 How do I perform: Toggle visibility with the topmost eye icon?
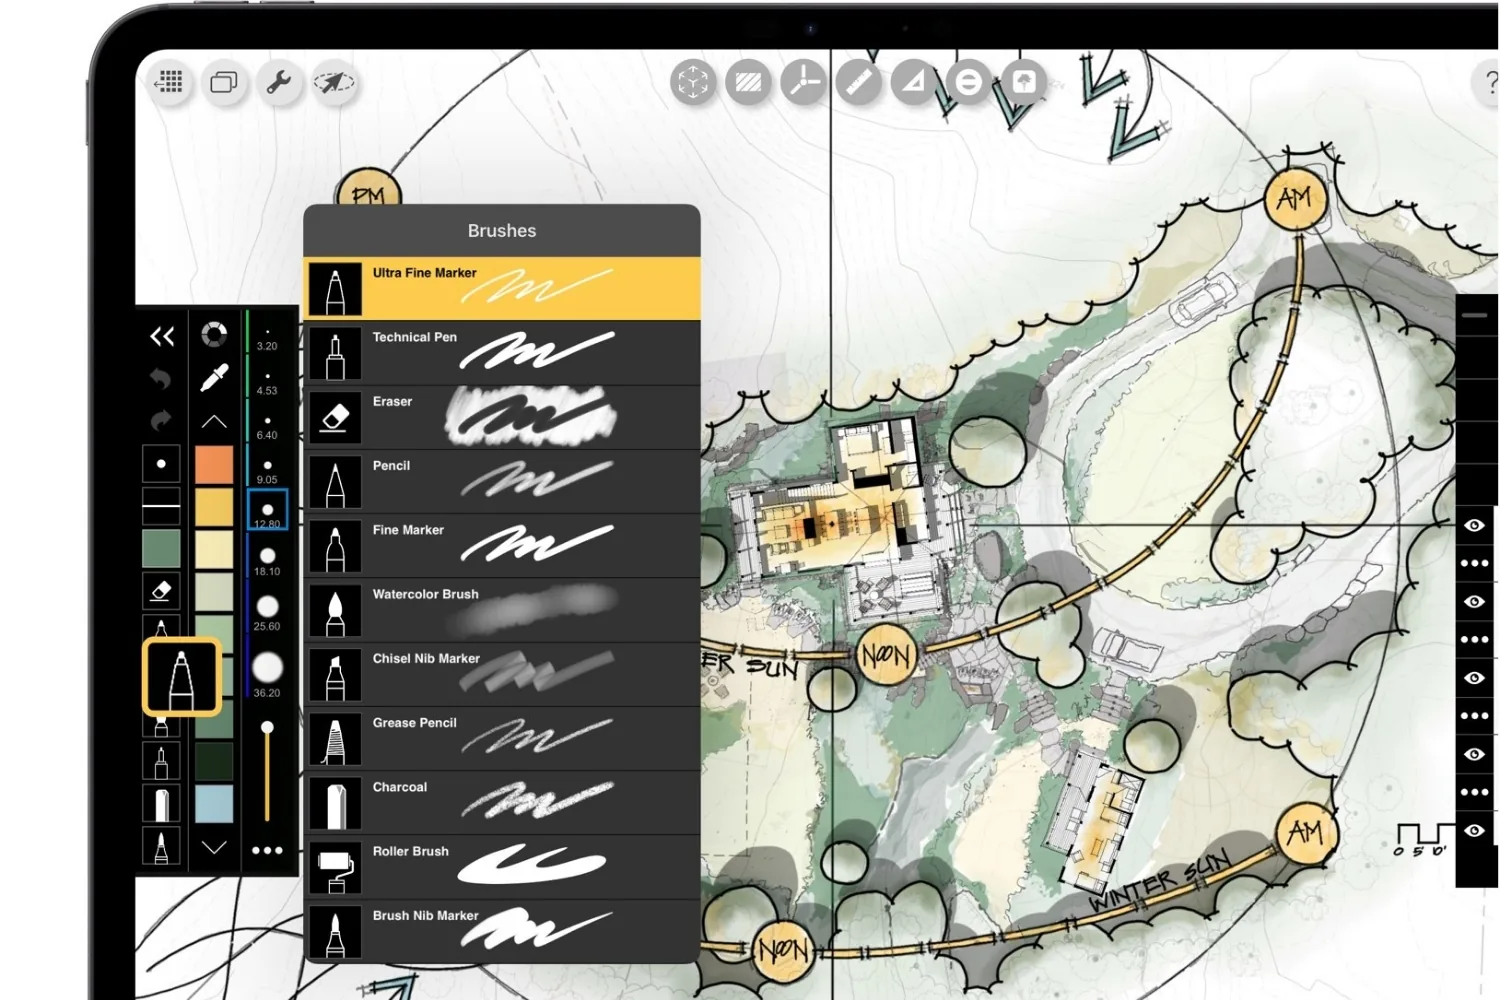[x=1474, y=525]
